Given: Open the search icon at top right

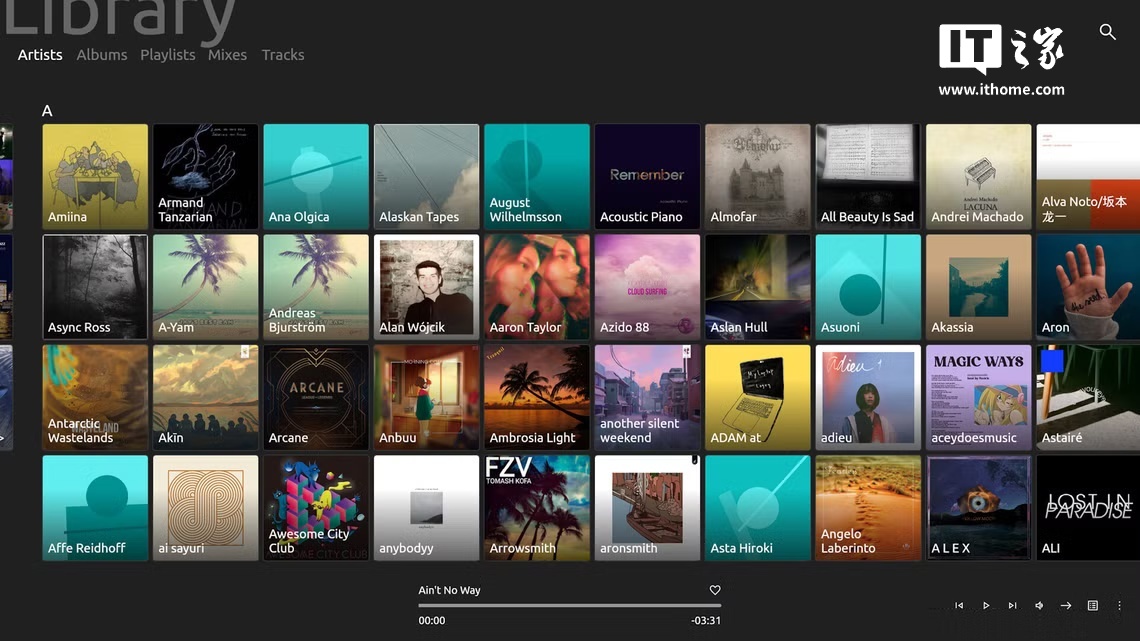Looking at the screenshot, I should coord(1107,32).
